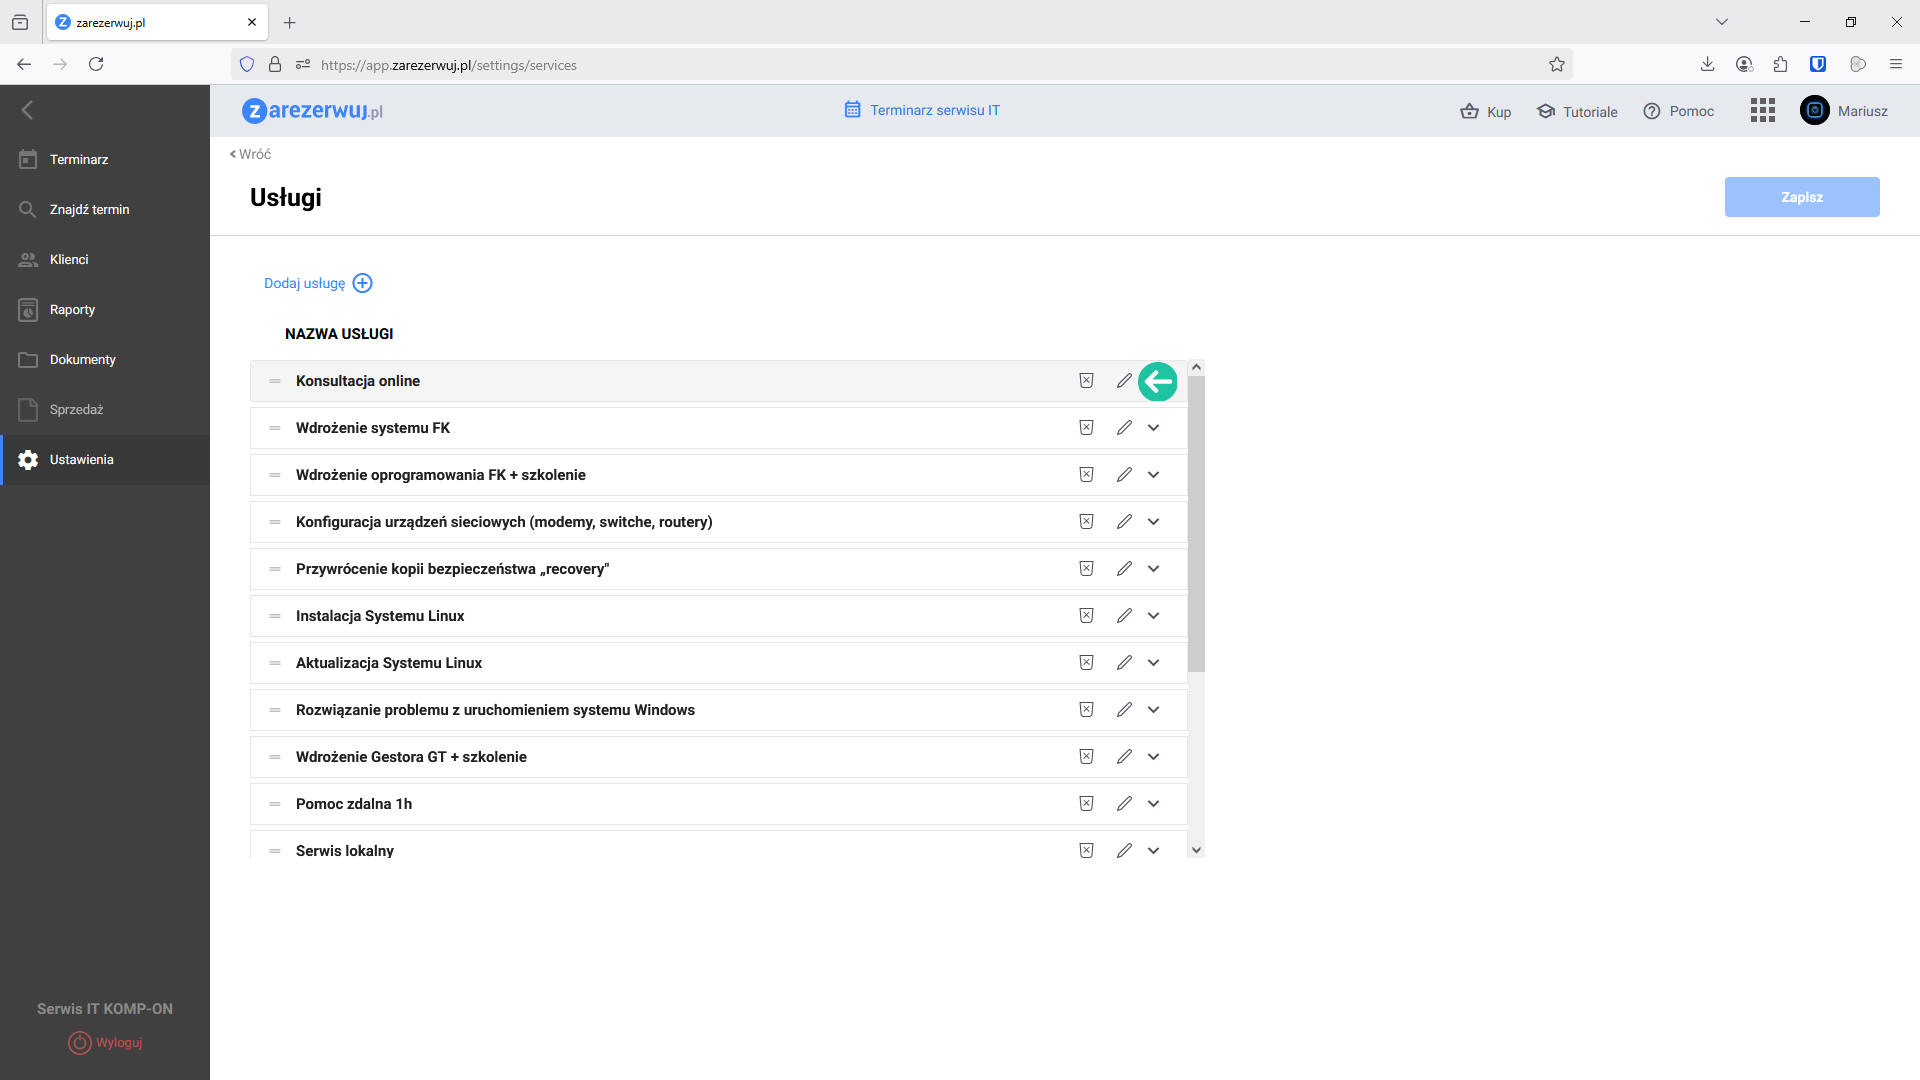
Task: Delete Konfiguracja urządzeń sieciowych service
Action: (x=1086, y=522)
